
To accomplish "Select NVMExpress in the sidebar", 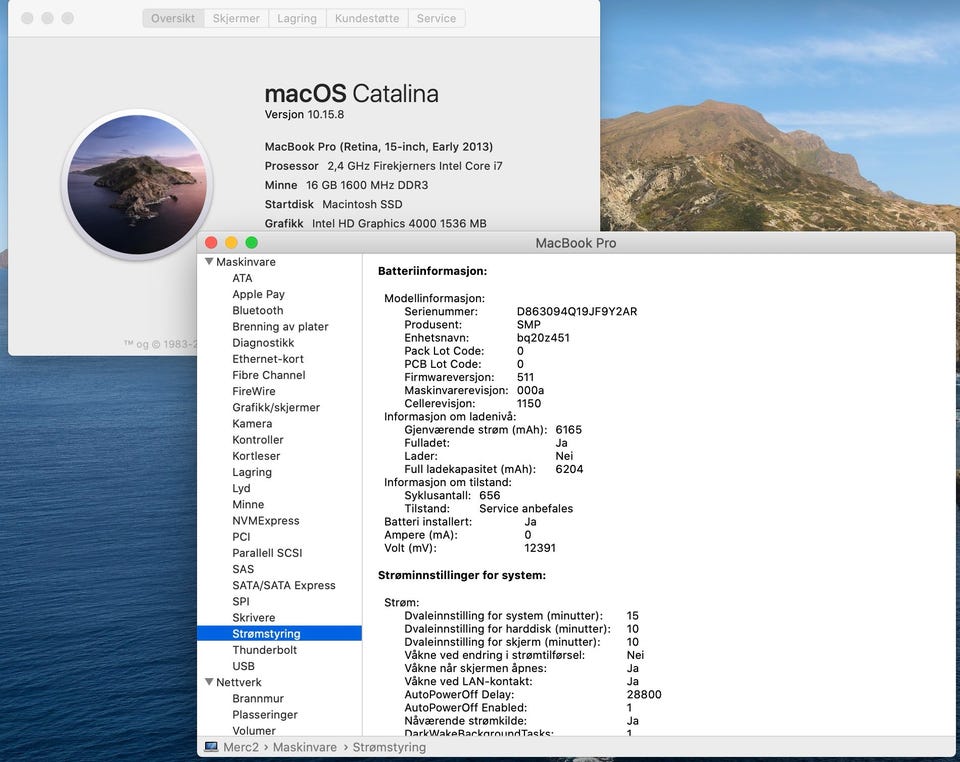I will (266, 520).
